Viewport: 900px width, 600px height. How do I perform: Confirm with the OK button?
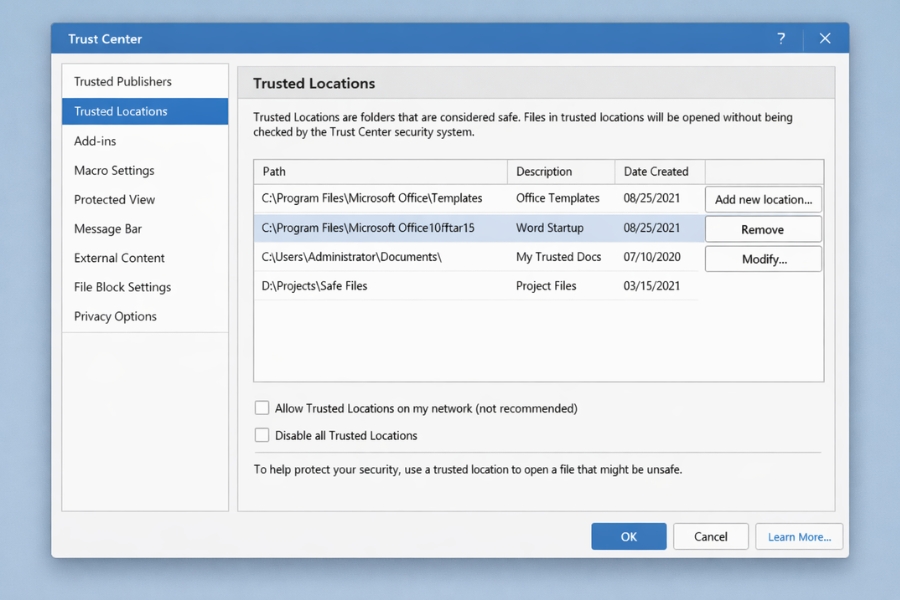point(628,536)
